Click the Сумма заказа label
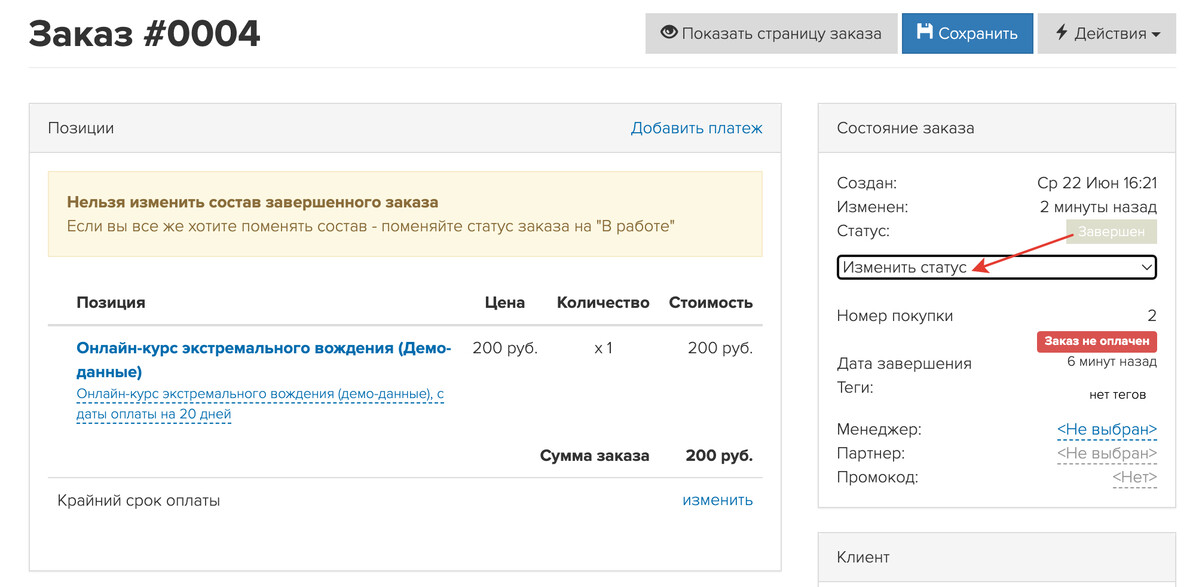 pos(595,456)
